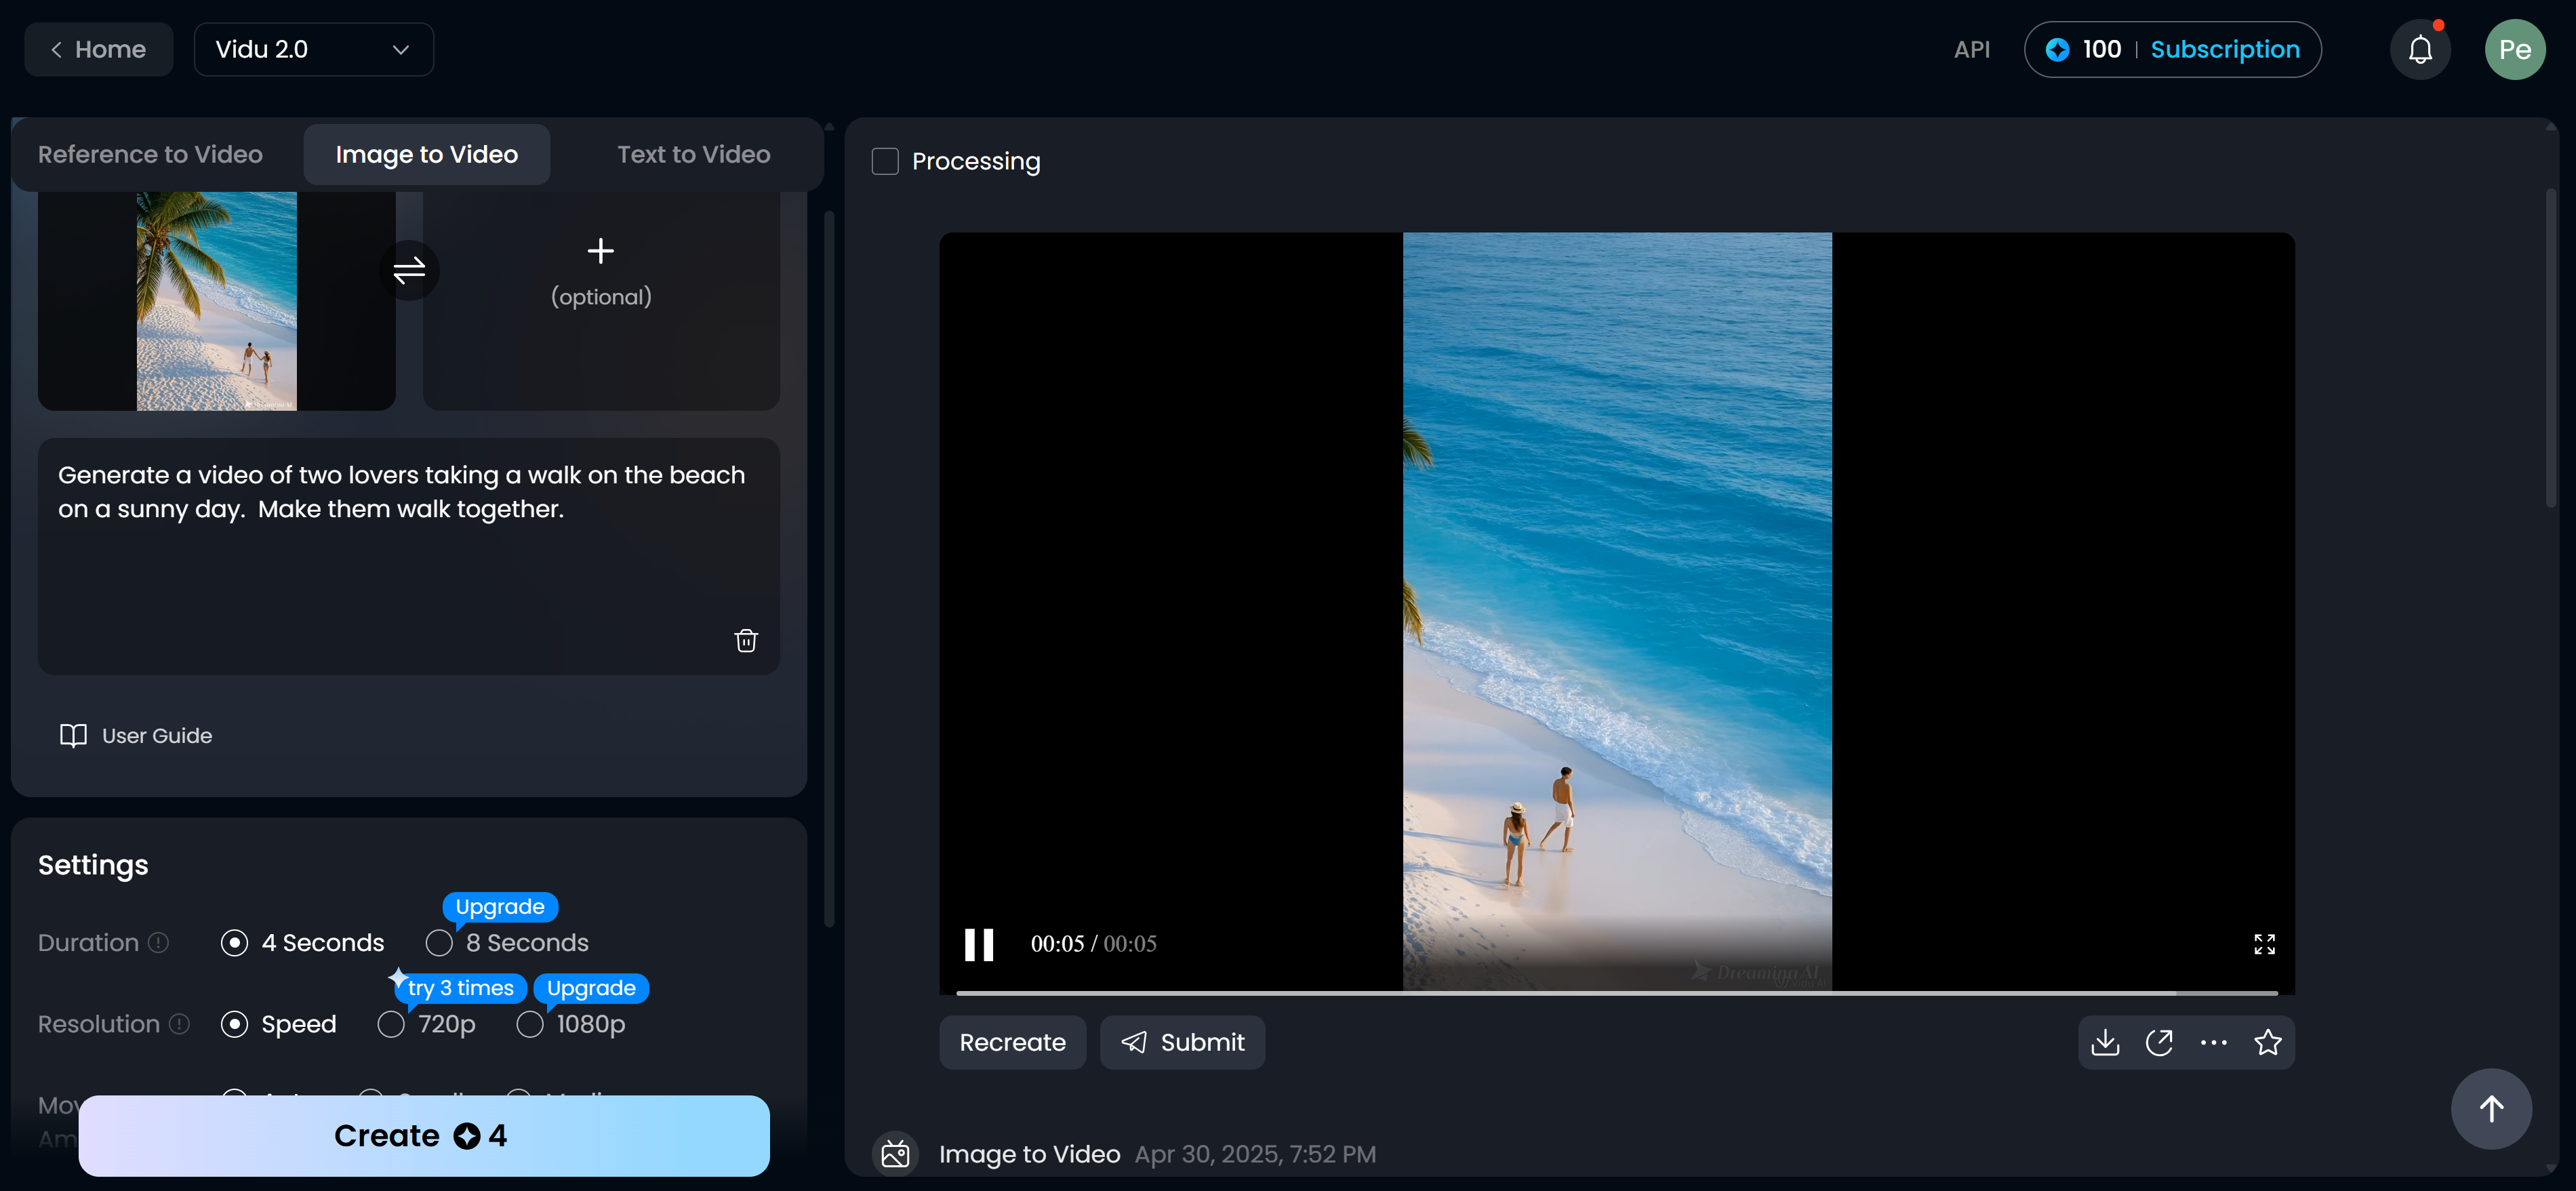Image resolution: width=2576 pixels, height=1191 pixels.
Task: Click the share video icon
Action: [x=2159, y=1042]
